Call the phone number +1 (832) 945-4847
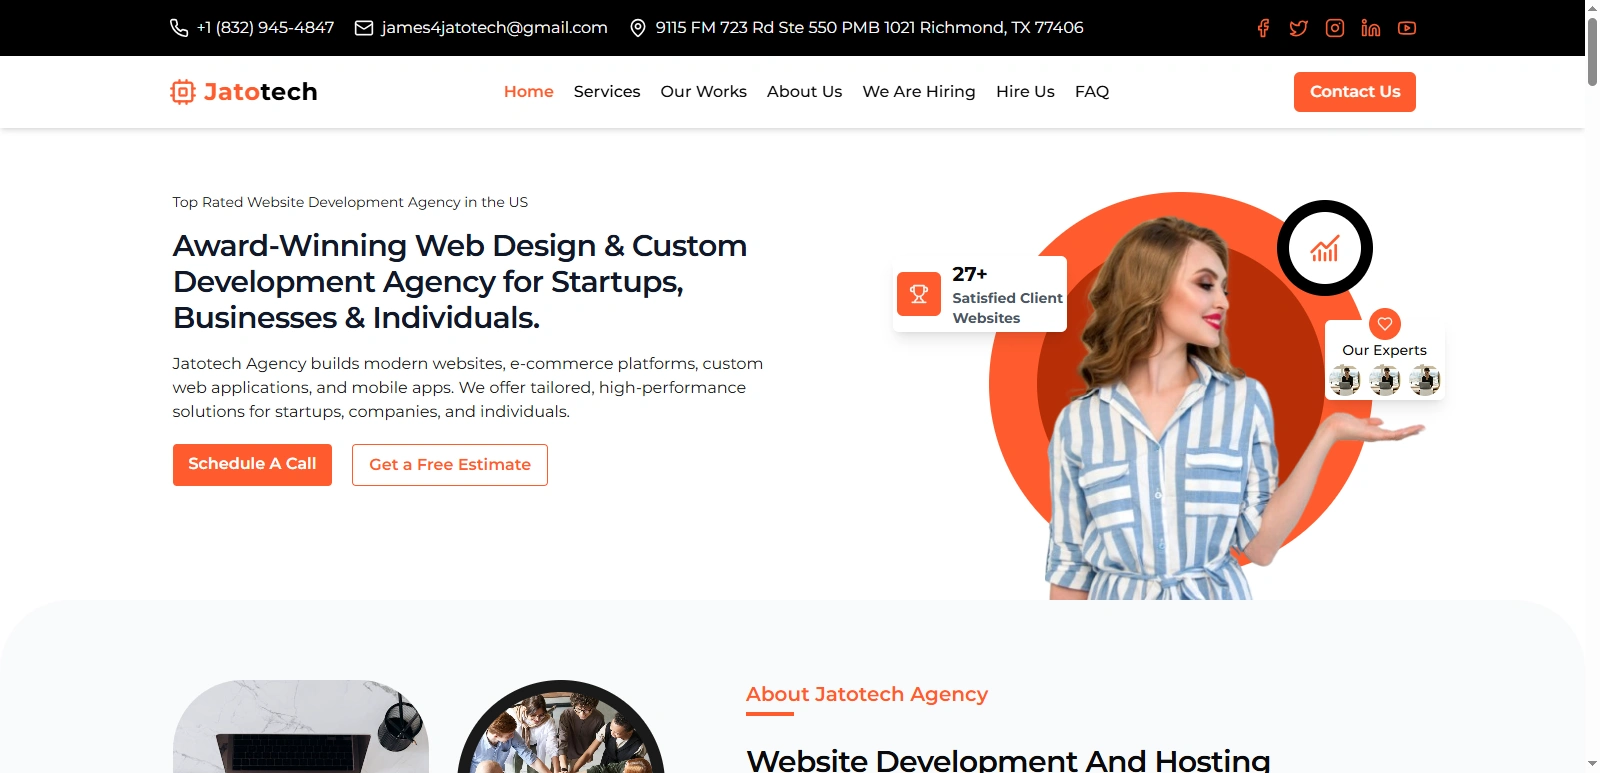1600x773 pixels. pyautogui.click(x=266, y=28)
